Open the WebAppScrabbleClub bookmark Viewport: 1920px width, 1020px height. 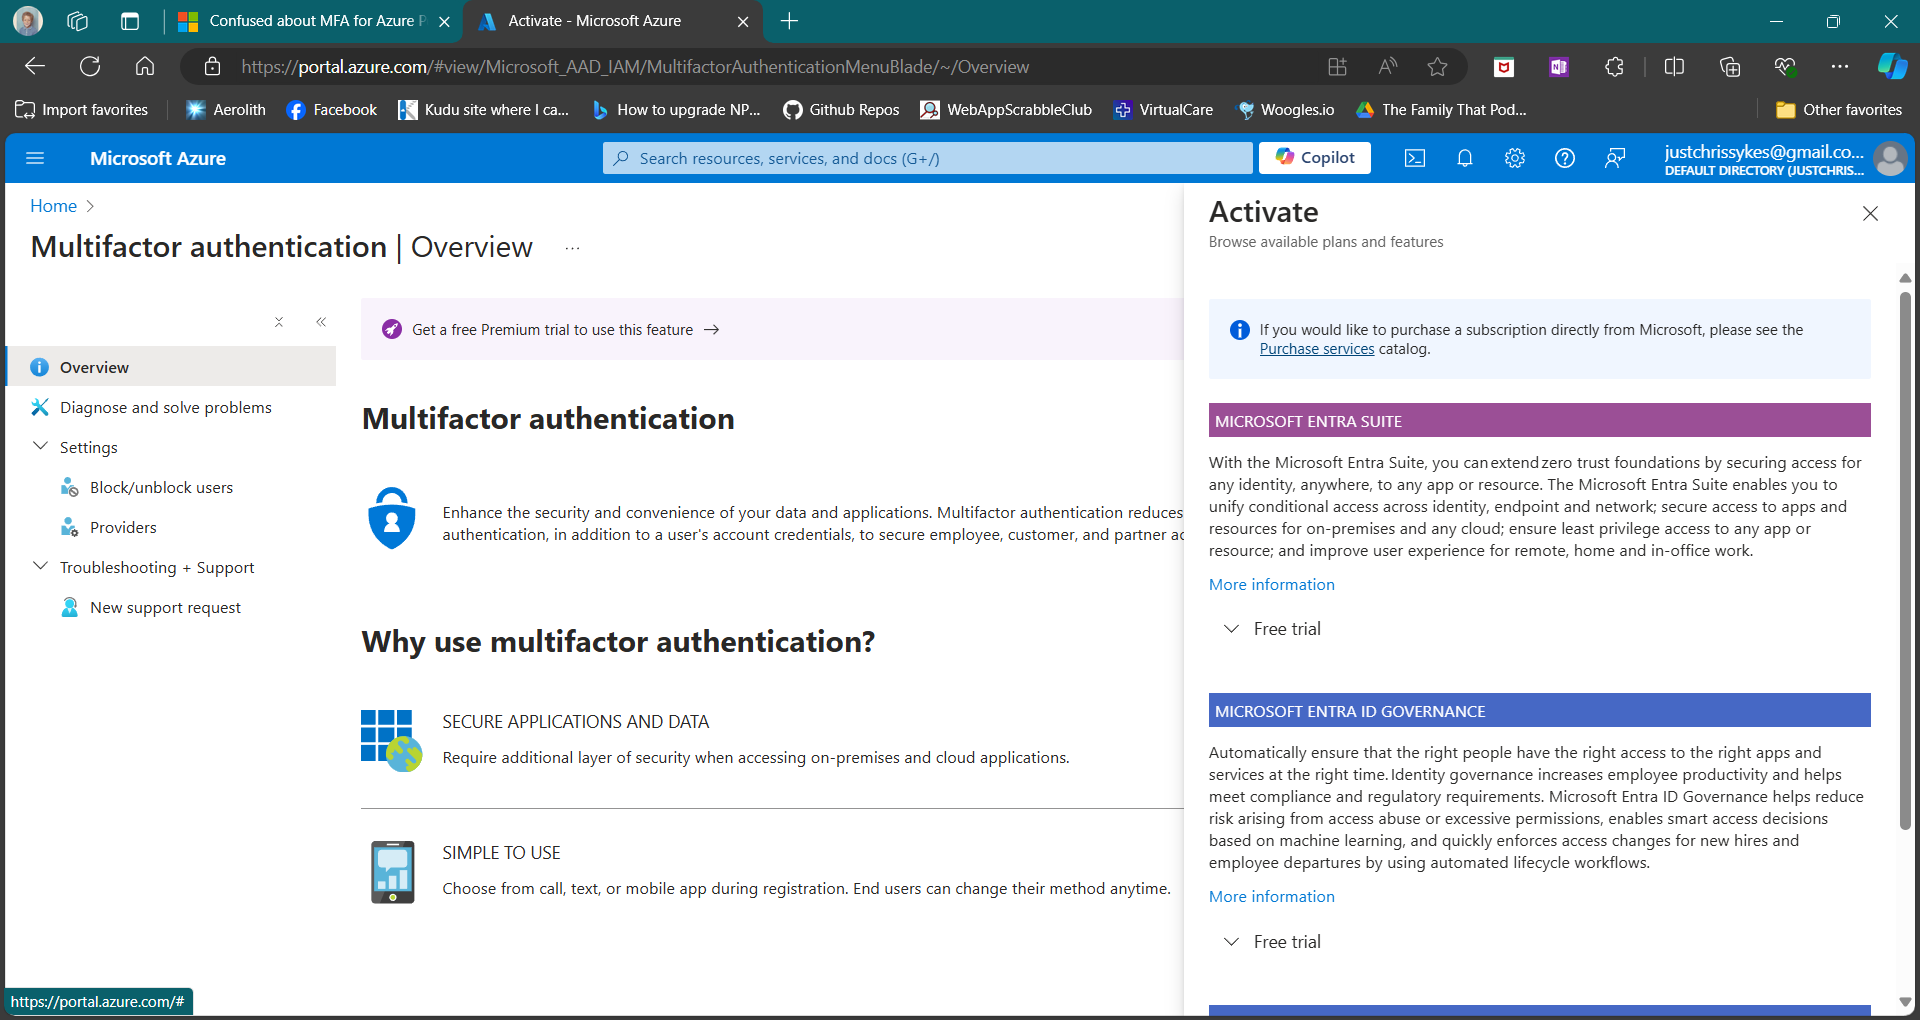(1006, 110)
